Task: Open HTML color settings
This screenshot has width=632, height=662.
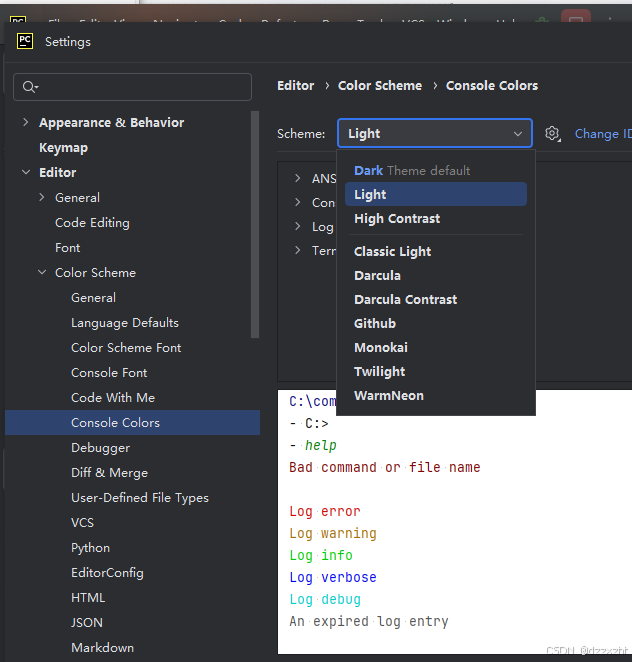Action: [x=88, y=598]
